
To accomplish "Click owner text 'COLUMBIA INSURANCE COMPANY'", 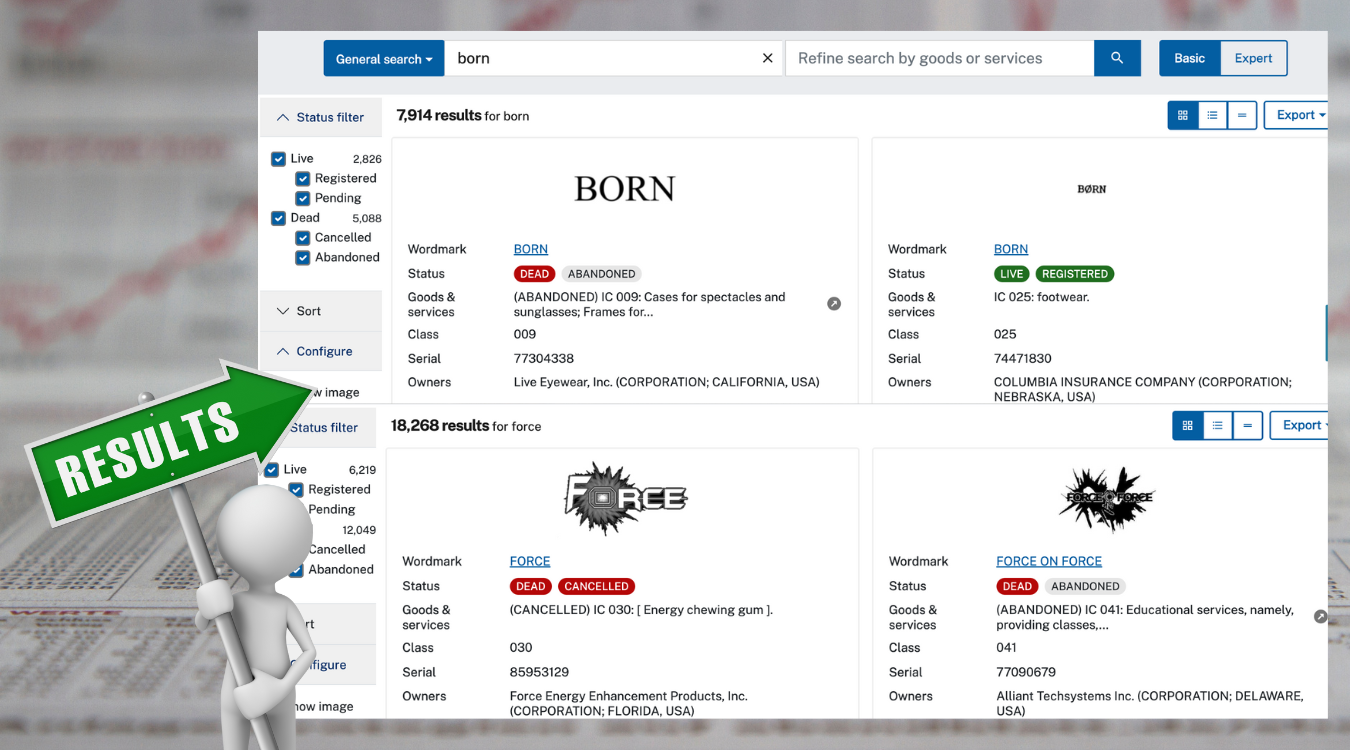I will click(1094, 382).
